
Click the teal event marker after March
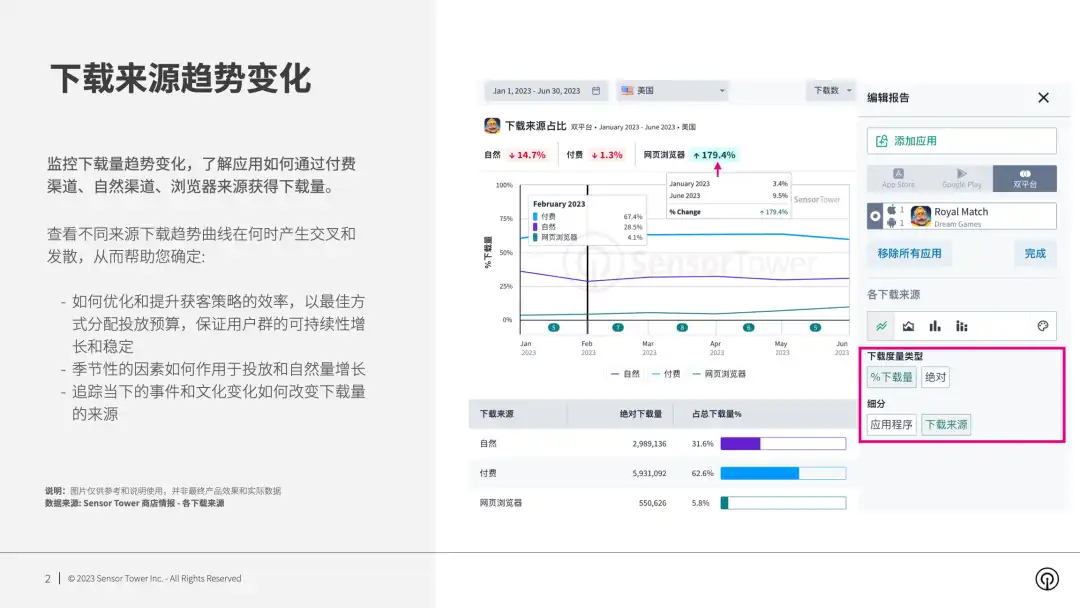[x=682, y=328]
